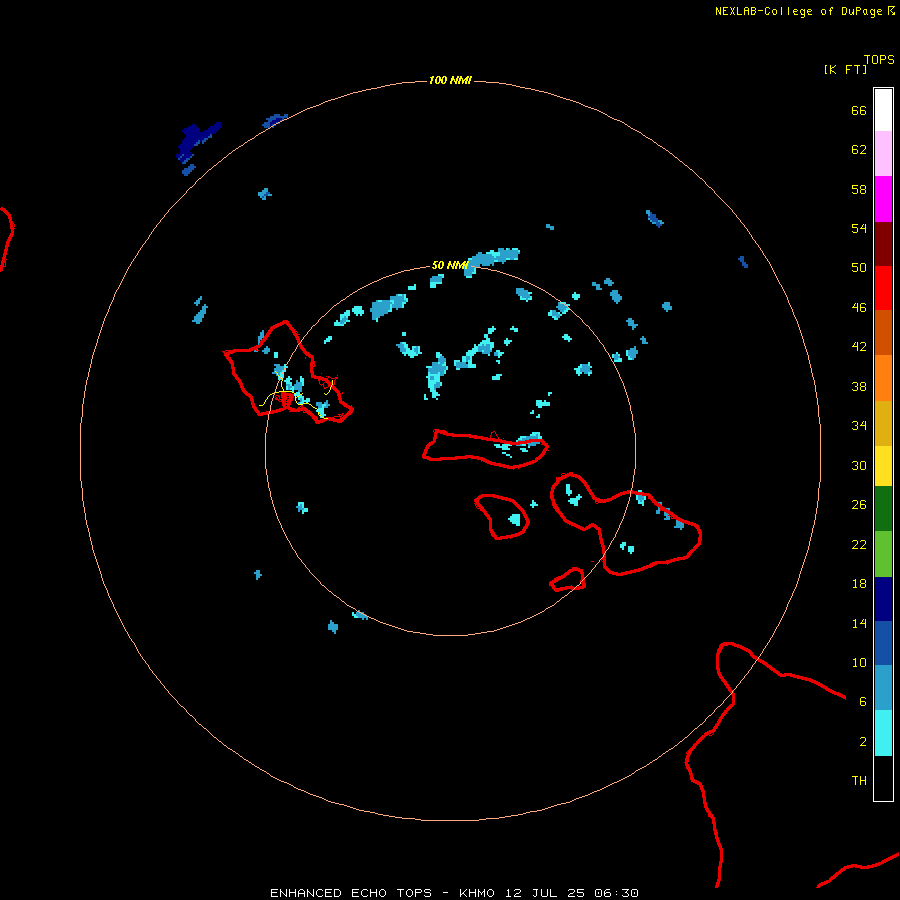
Task: Click the NEXLAB-College of DuPage text
Action: pyautogui.click(x=798, y=11)
